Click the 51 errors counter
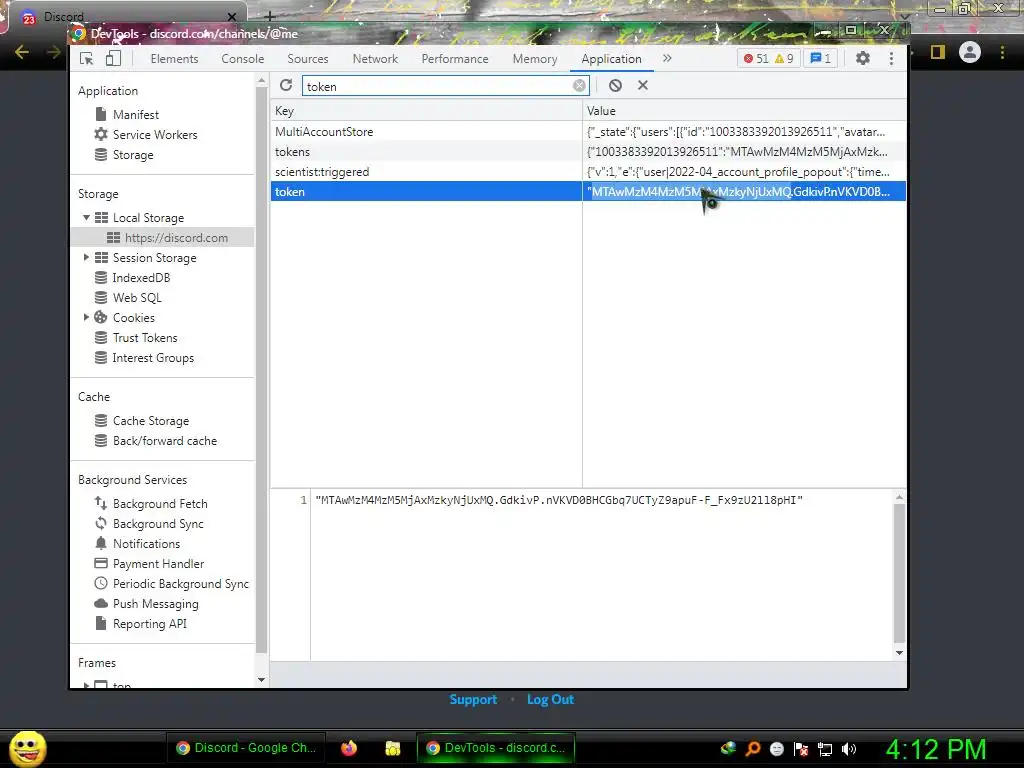Screen dimensions: 1024x768 pos(756,59)
